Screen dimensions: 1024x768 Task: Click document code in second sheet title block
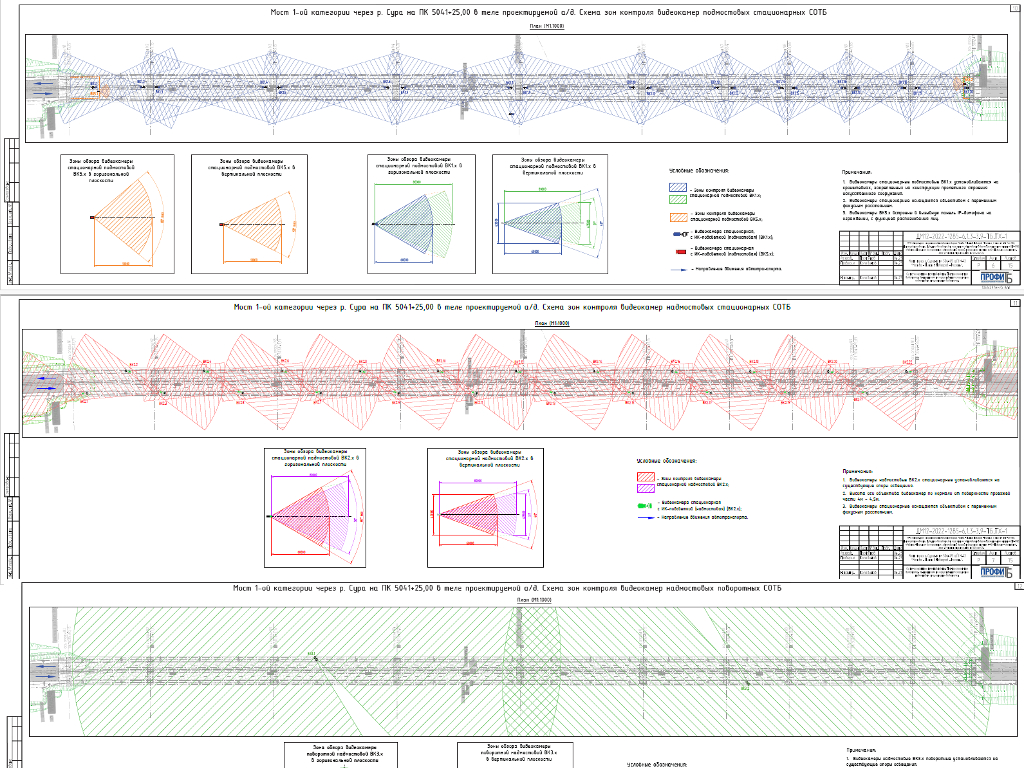click(x=961, y=531)
